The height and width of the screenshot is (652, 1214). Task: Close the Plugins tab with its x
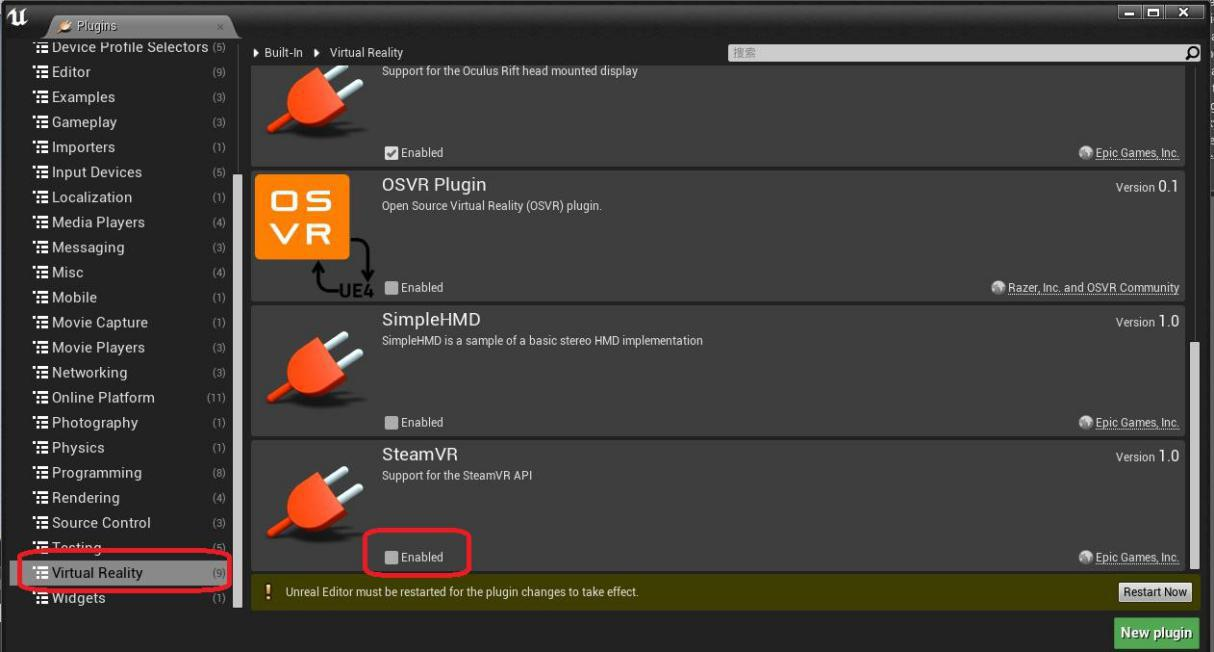220,27
